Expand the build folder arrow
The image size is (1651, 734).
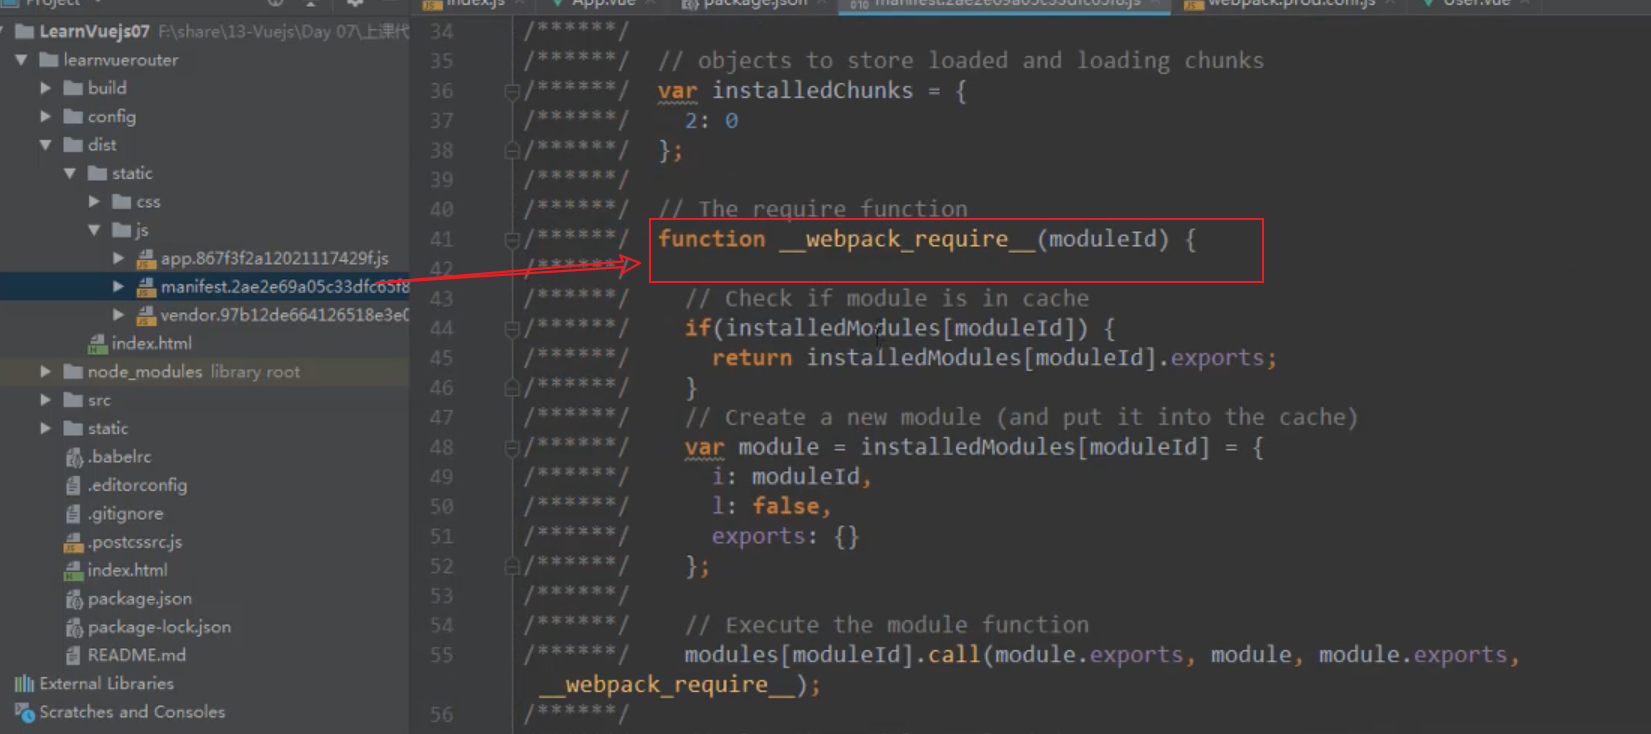(45, 88)
